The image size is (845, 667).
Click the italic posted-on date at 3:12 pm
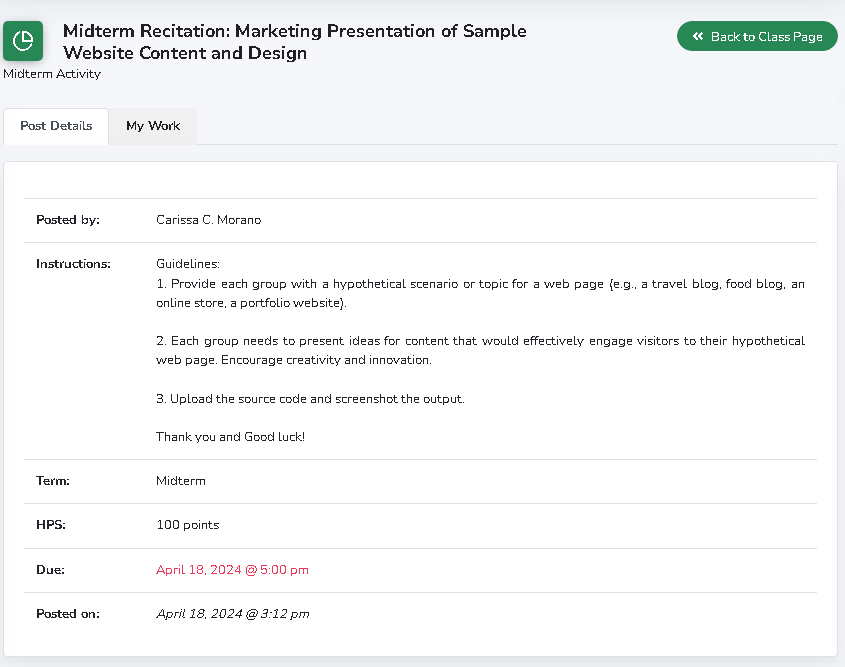(232, 614)
